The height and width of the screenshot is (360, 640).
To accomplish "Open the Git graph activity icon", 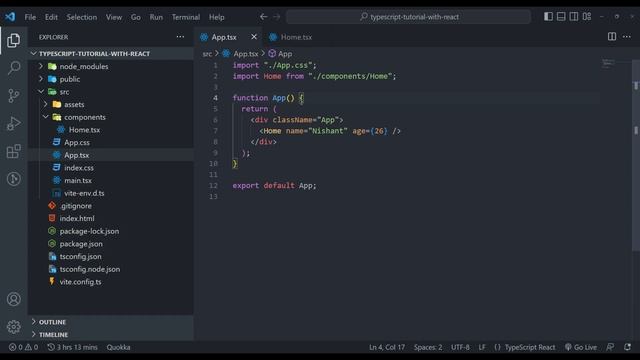I will click(x=13, y=179).
